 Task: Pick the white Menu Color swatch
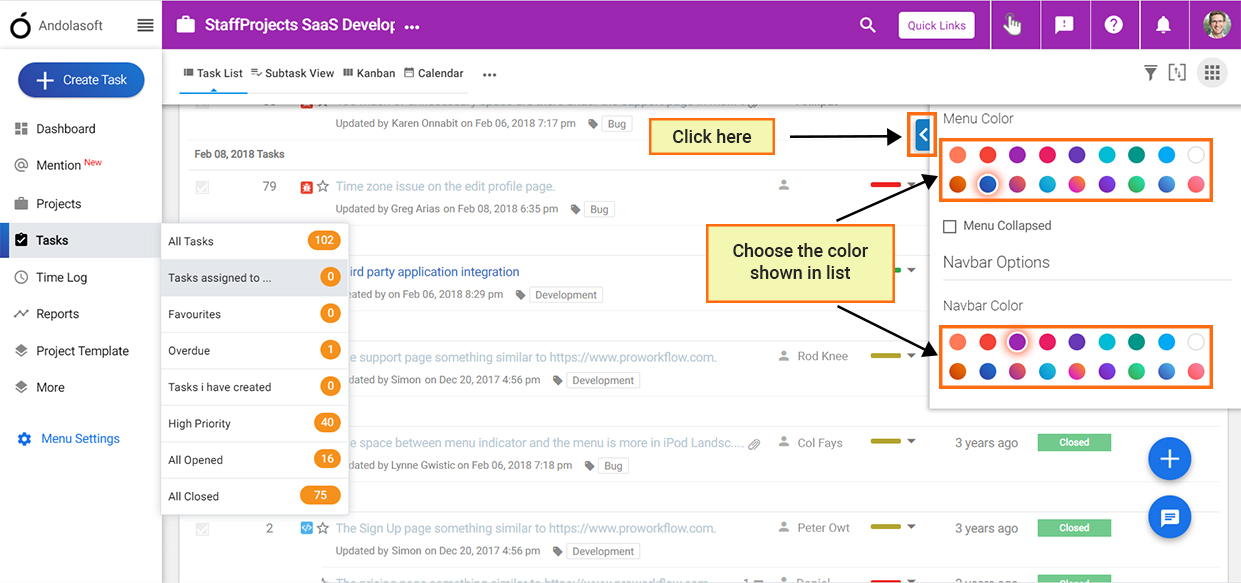tap(1196, 155)
